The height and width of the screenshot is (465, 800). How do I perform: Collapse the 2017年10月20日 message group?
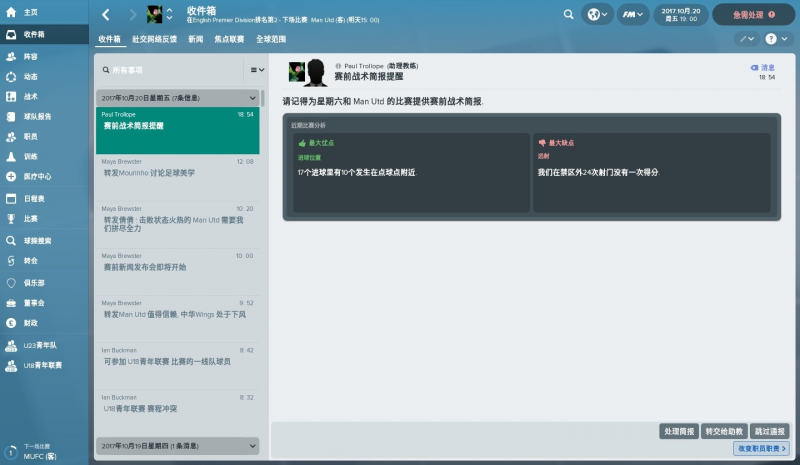253,98
